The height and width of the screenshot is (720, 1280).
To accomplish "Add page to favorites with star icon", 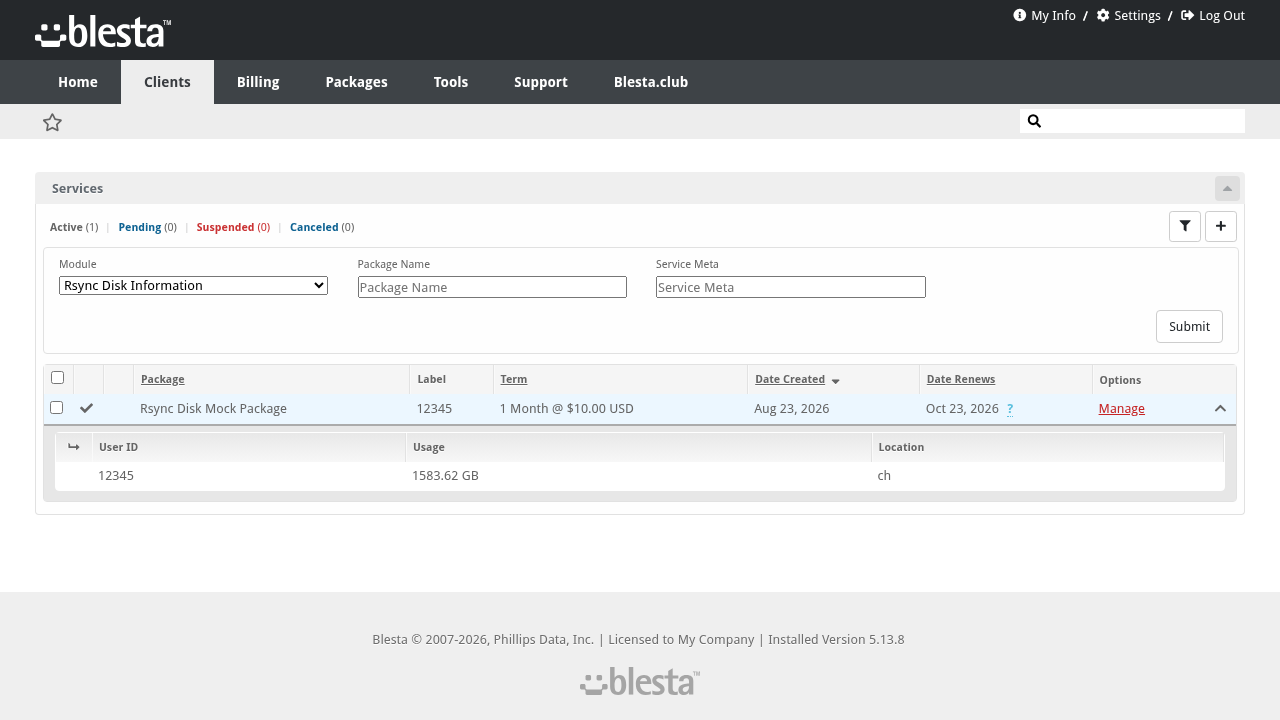I will click(x=53, y=122).
